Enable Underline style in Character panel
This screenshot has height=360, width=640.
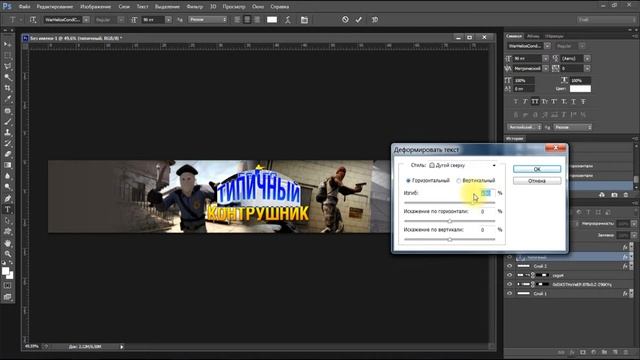tap(573, 101)
